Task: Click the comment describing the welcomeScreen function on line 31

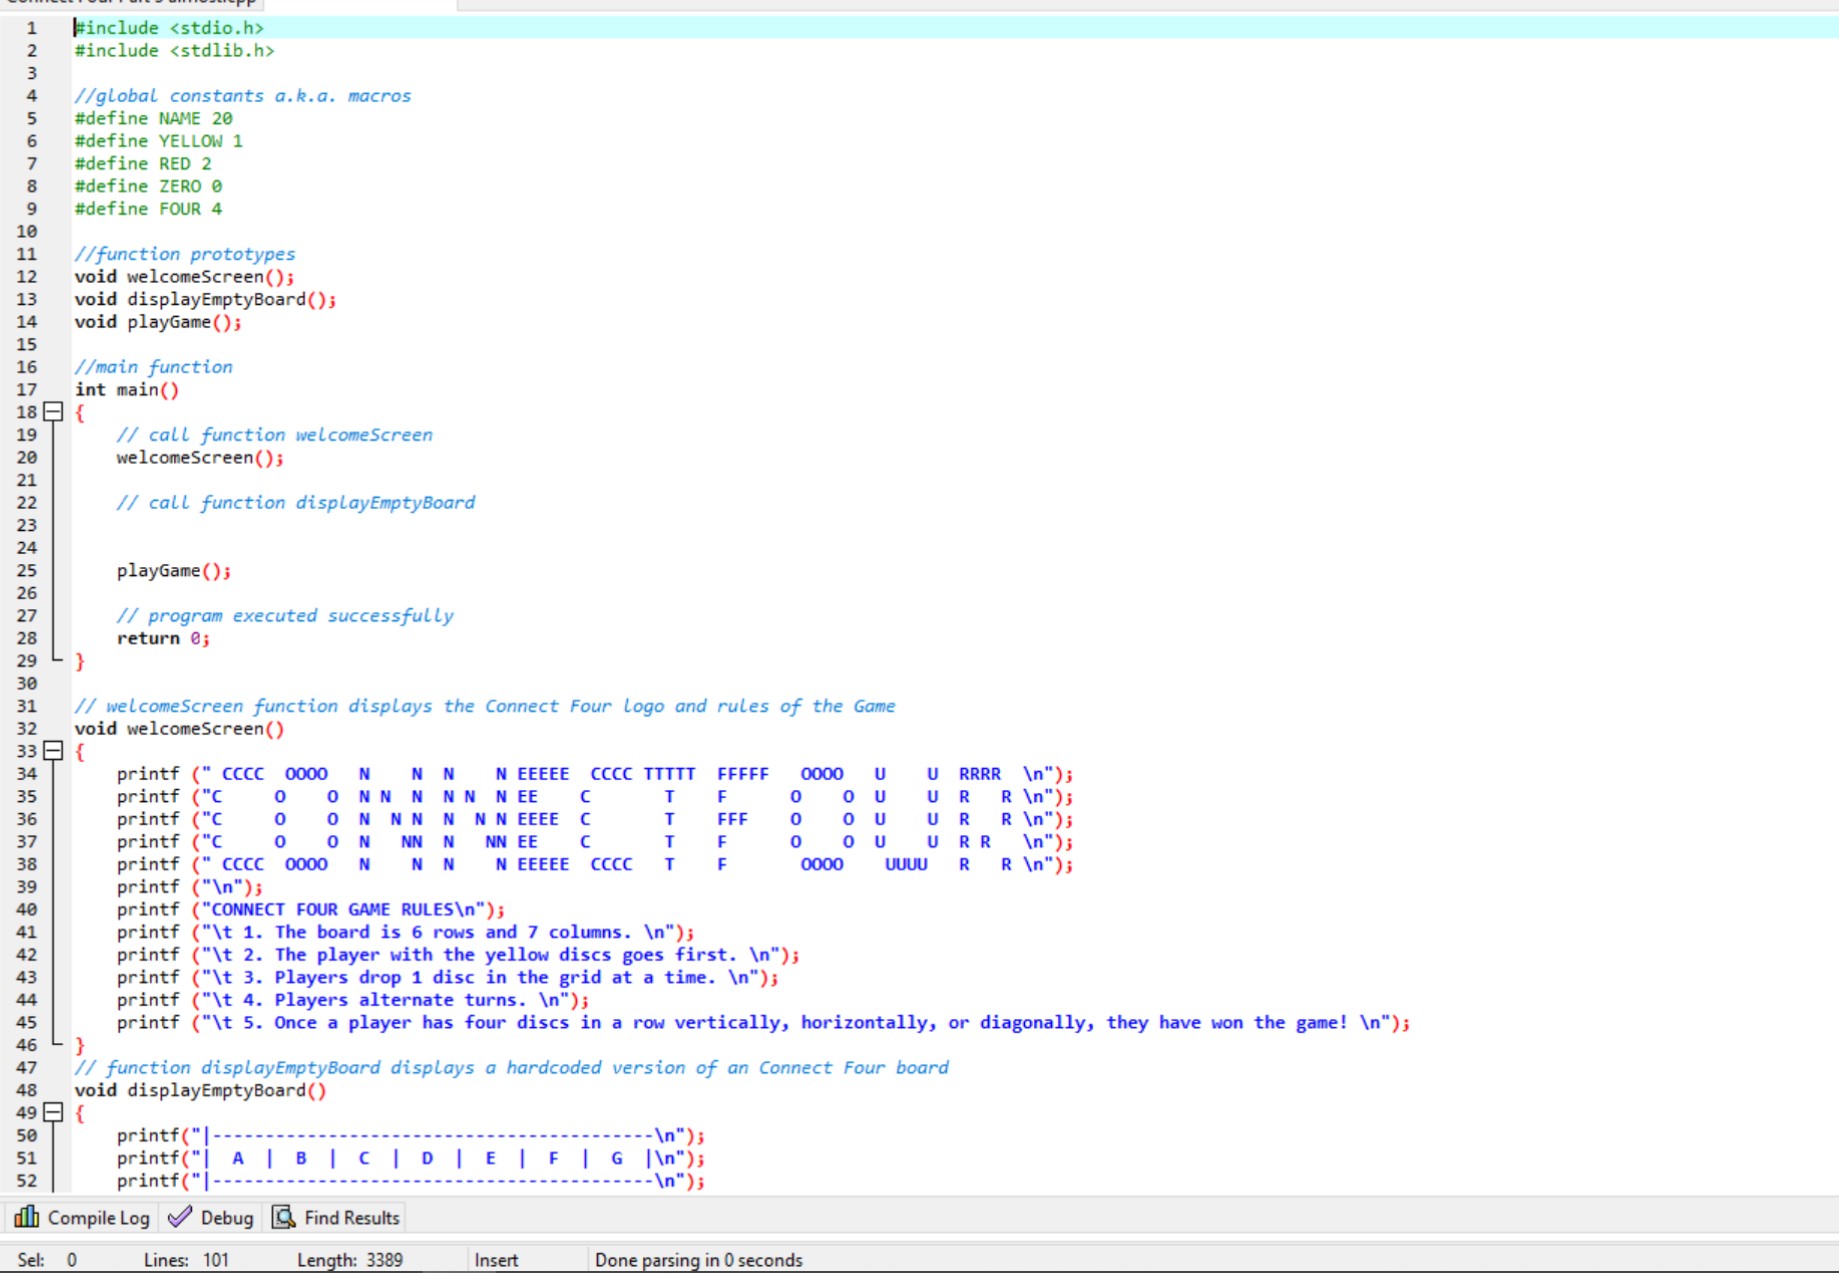Action: [485, 706]
